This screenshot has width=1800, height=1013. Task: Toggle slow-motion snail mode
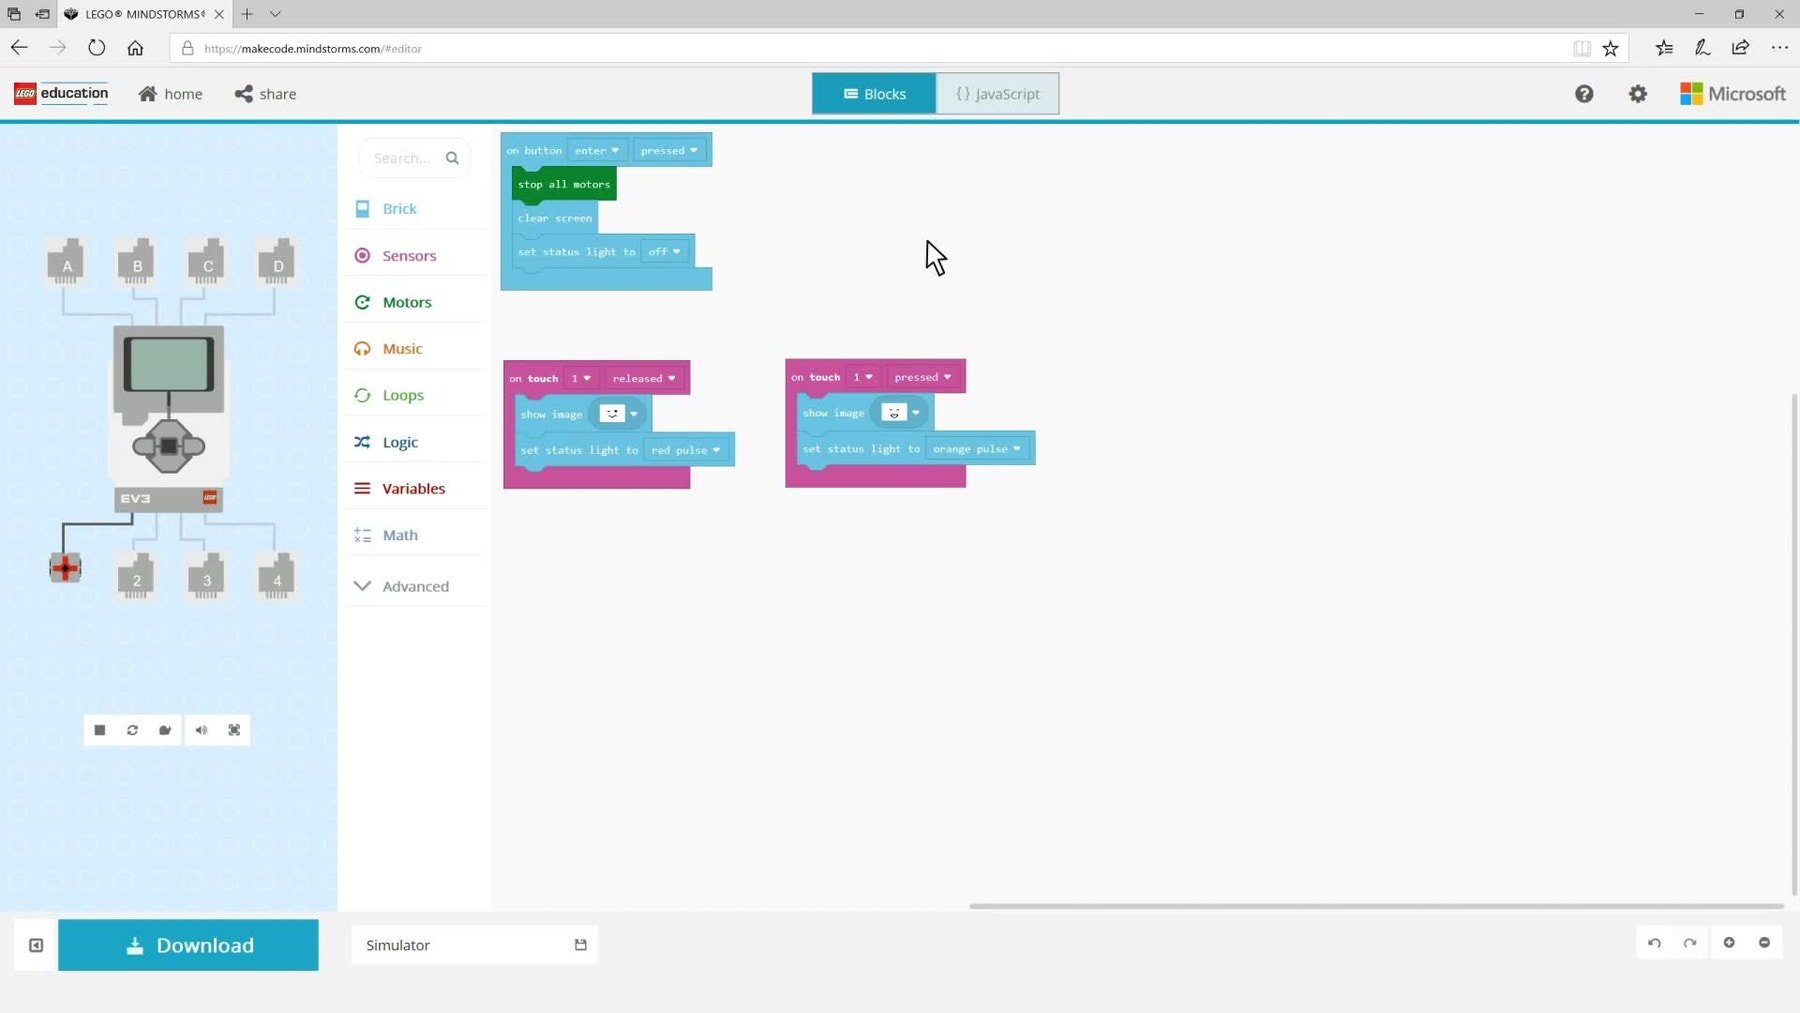point(166,730)
